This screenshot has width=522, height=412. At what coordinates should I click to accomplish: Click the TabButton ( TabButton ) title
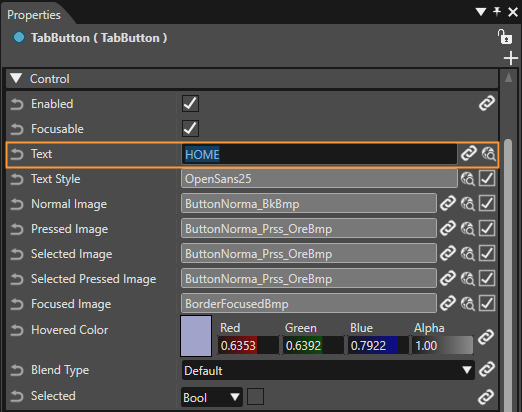pos(99,38)
